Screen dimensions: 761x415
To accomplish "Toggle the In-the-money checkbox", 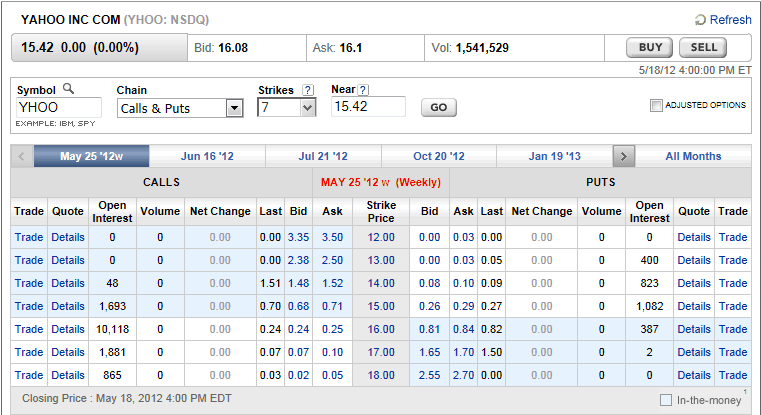I will [666, 400].
